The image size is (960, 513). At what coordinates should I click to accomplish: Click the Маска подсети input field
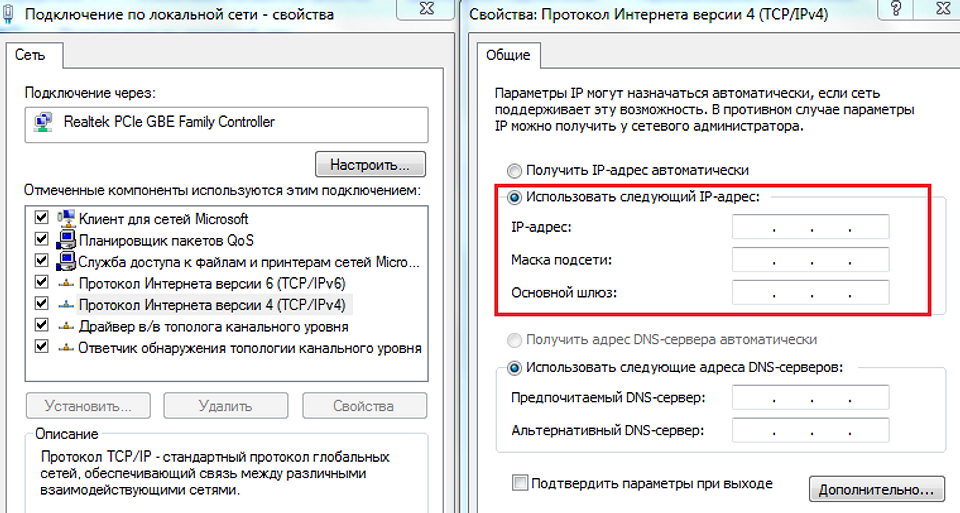click(x=811, y=260)
